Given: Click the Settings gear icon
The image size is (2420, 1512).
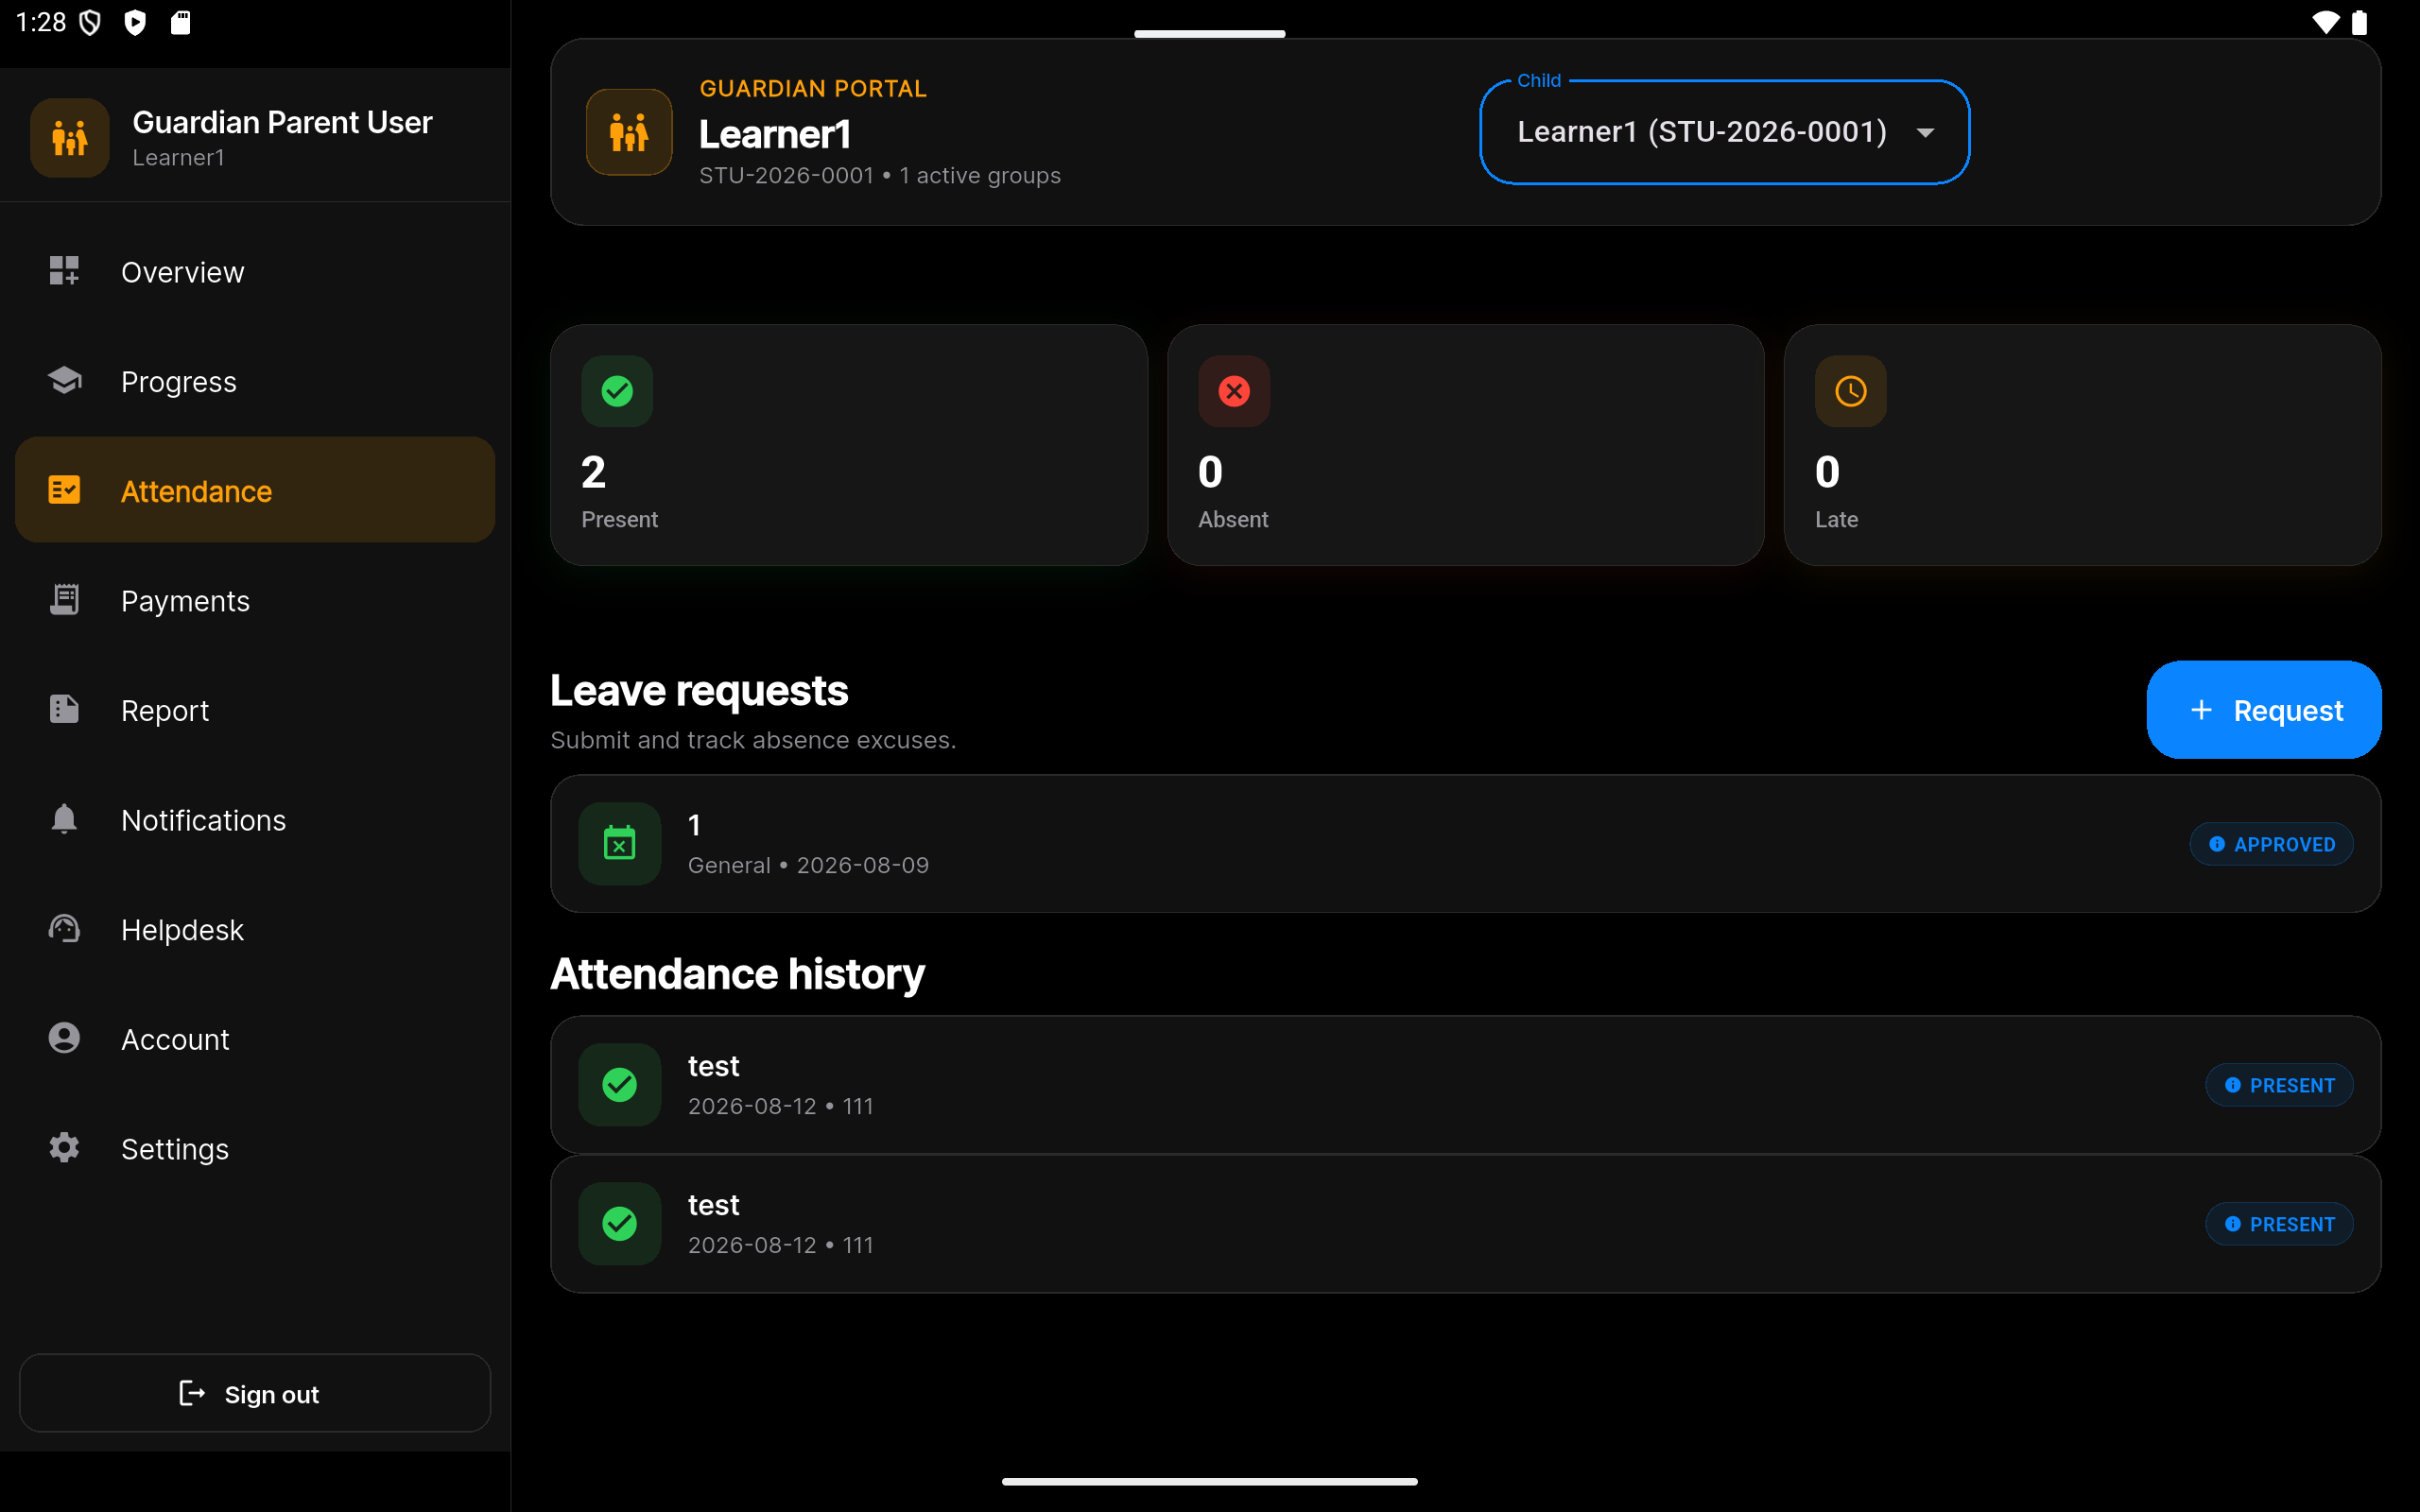Looking at the screenshot, I should coord(64,1148).
